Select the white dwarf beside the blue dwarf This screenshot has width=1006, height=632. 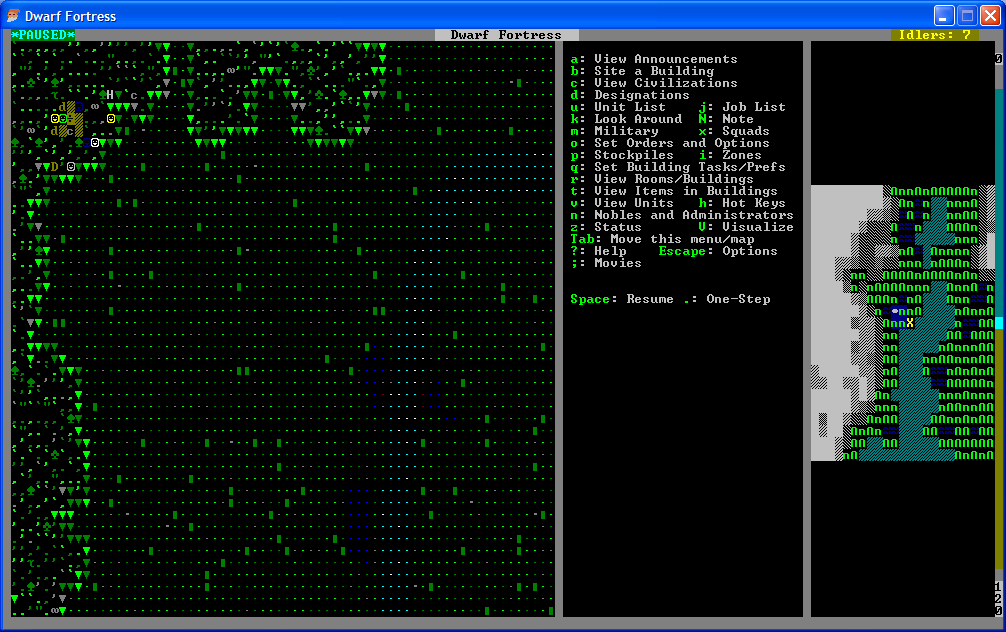coord(95,142)
